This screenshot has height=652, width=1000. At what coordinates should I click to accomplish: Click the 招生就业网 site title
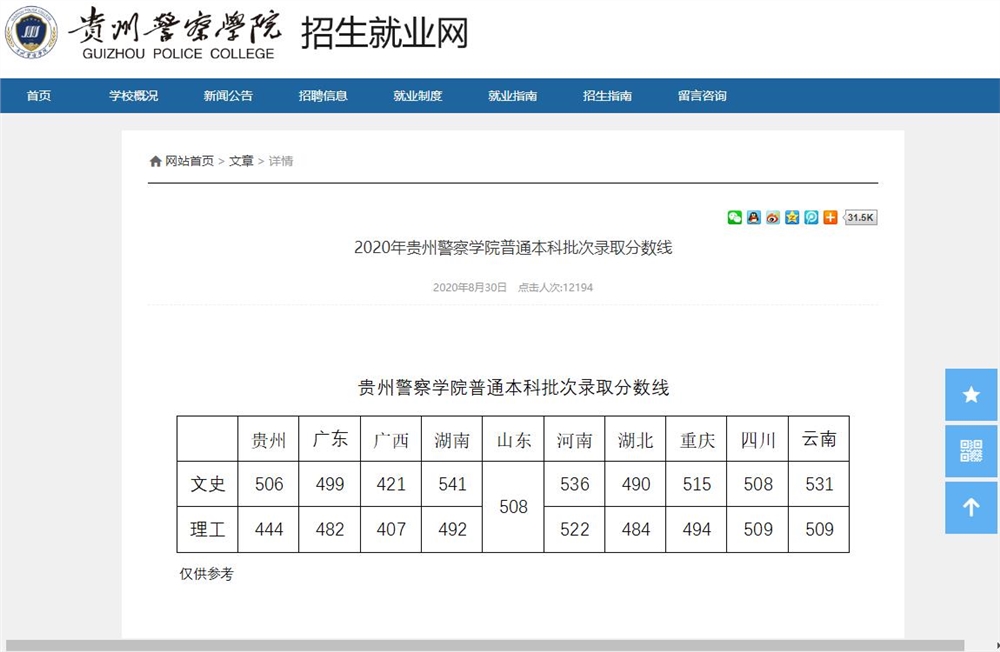385,33
